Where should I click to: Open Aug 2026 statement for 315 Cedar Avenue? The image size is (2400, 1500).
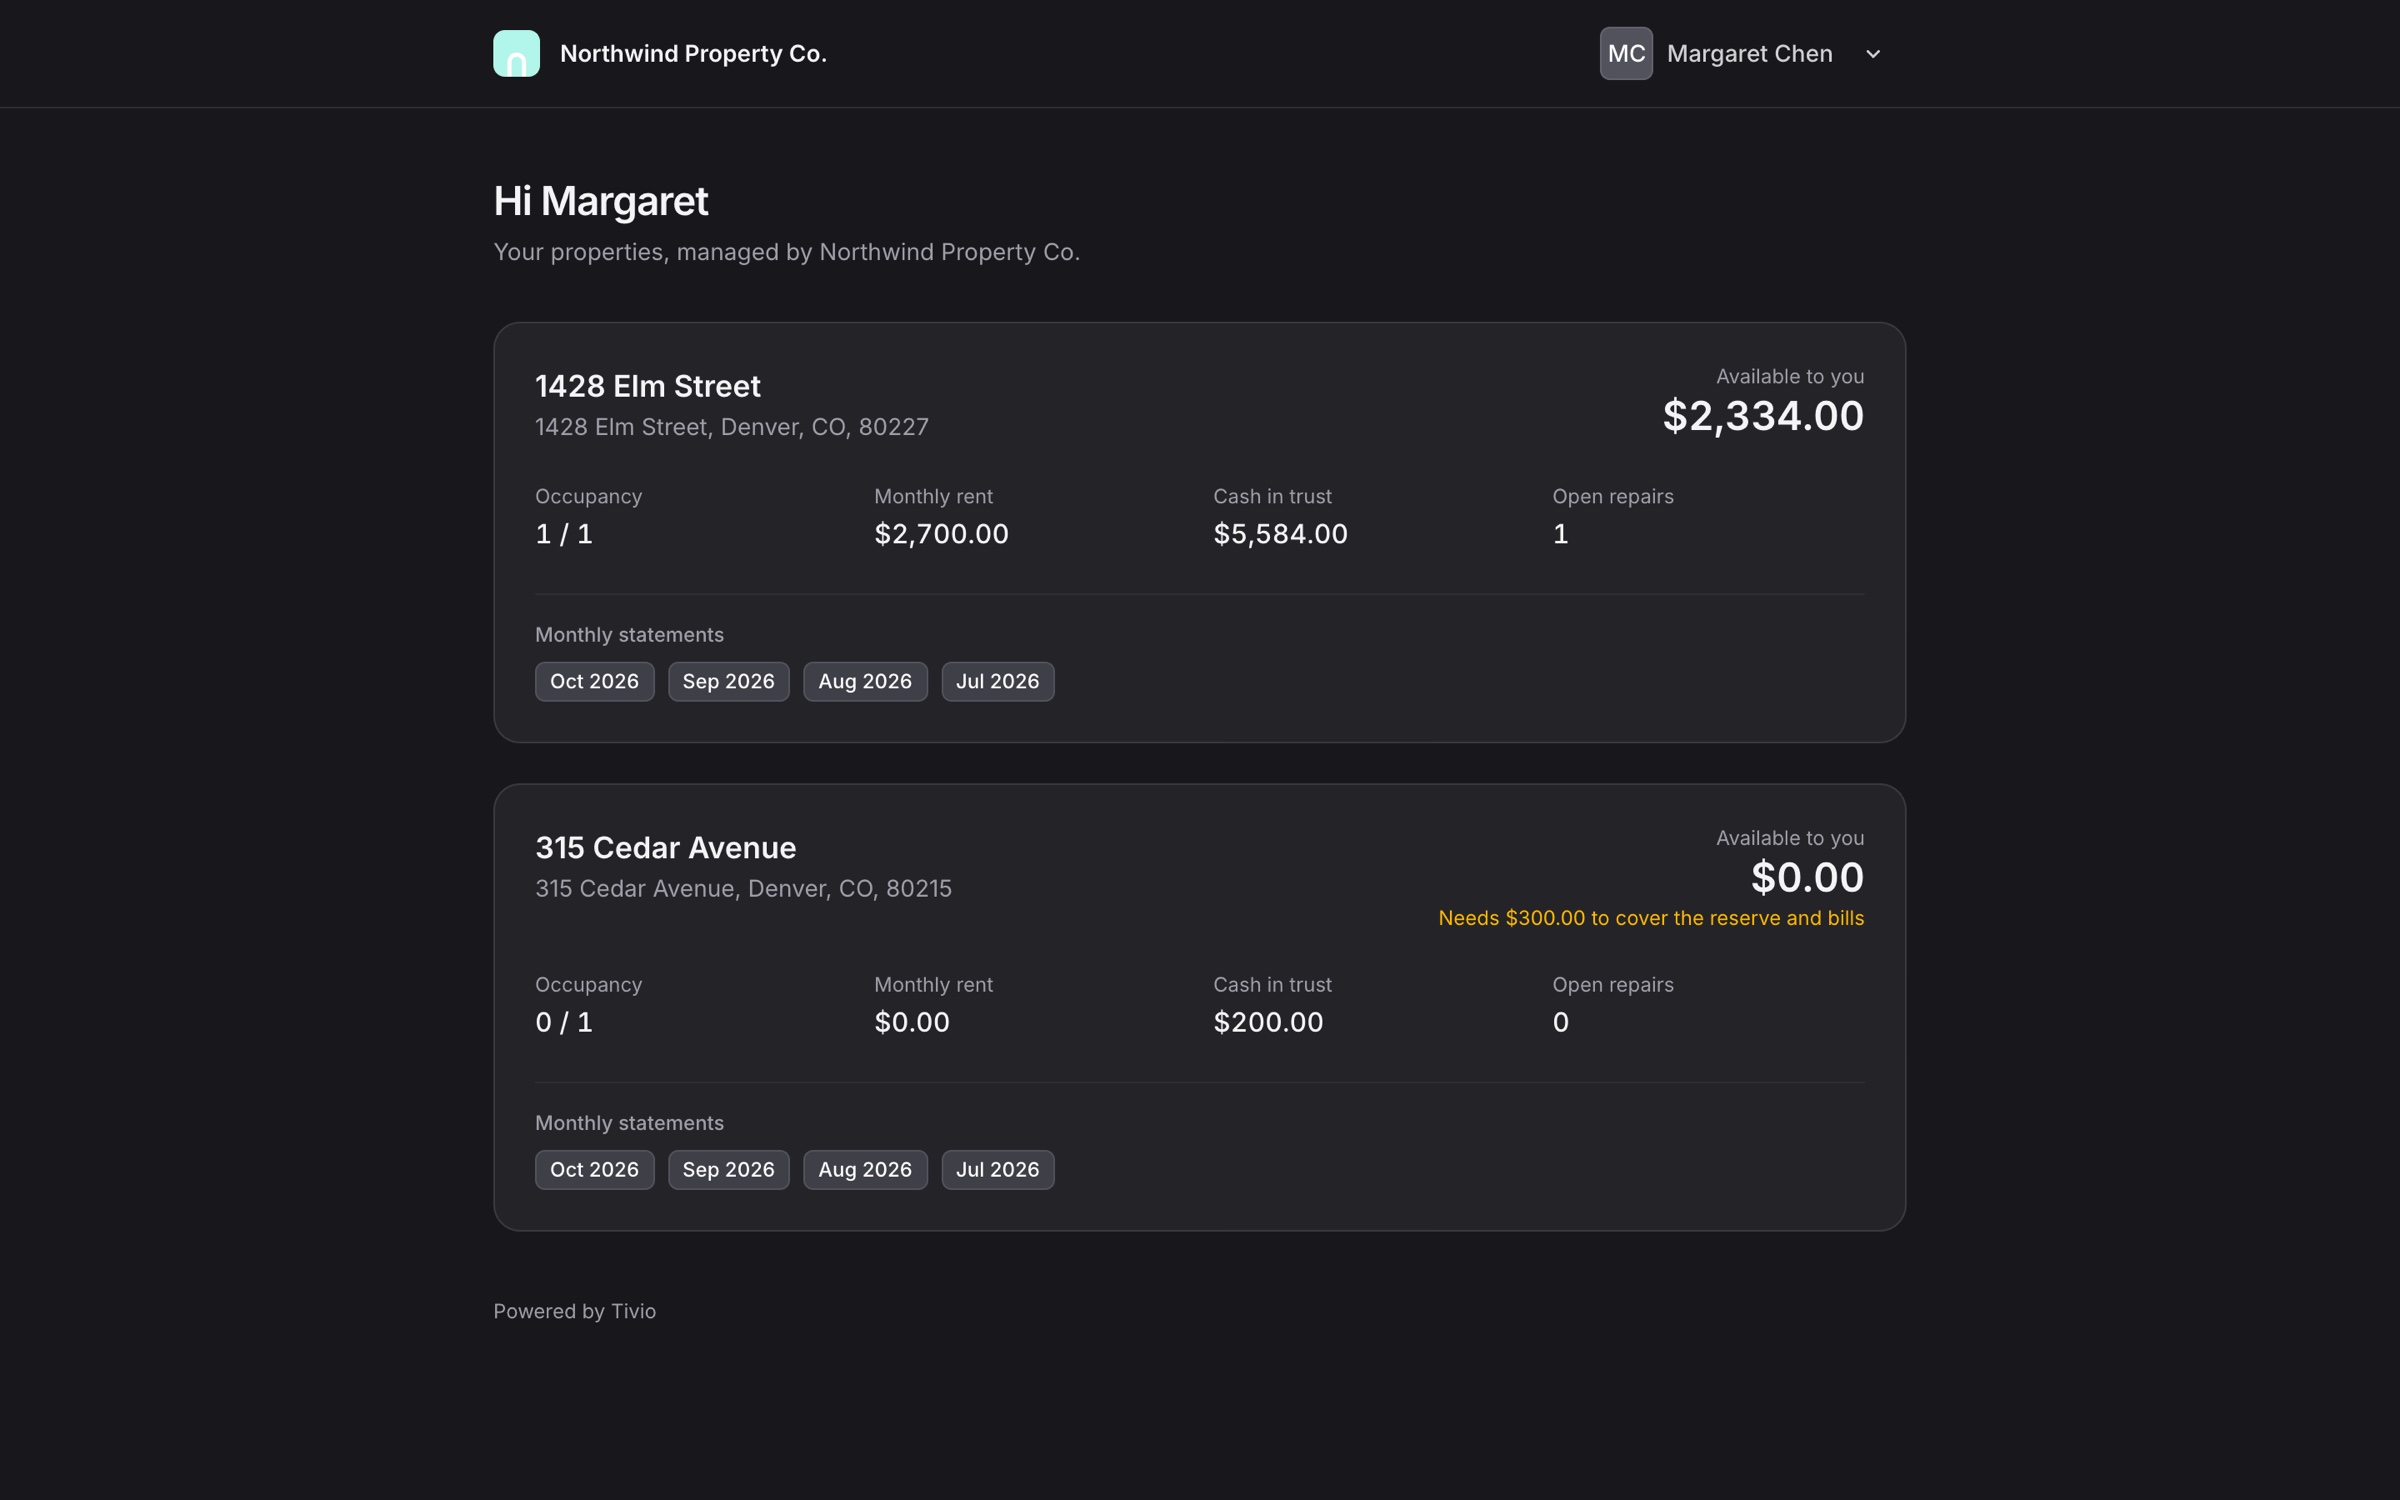(x=865, y=1169)
